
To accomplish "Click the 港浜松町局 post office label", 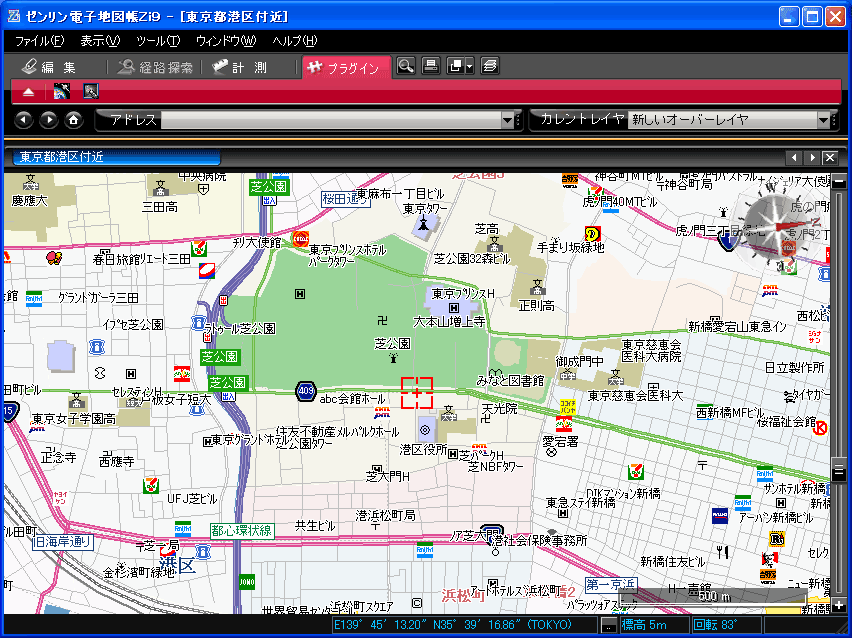I will coord(385,515).
